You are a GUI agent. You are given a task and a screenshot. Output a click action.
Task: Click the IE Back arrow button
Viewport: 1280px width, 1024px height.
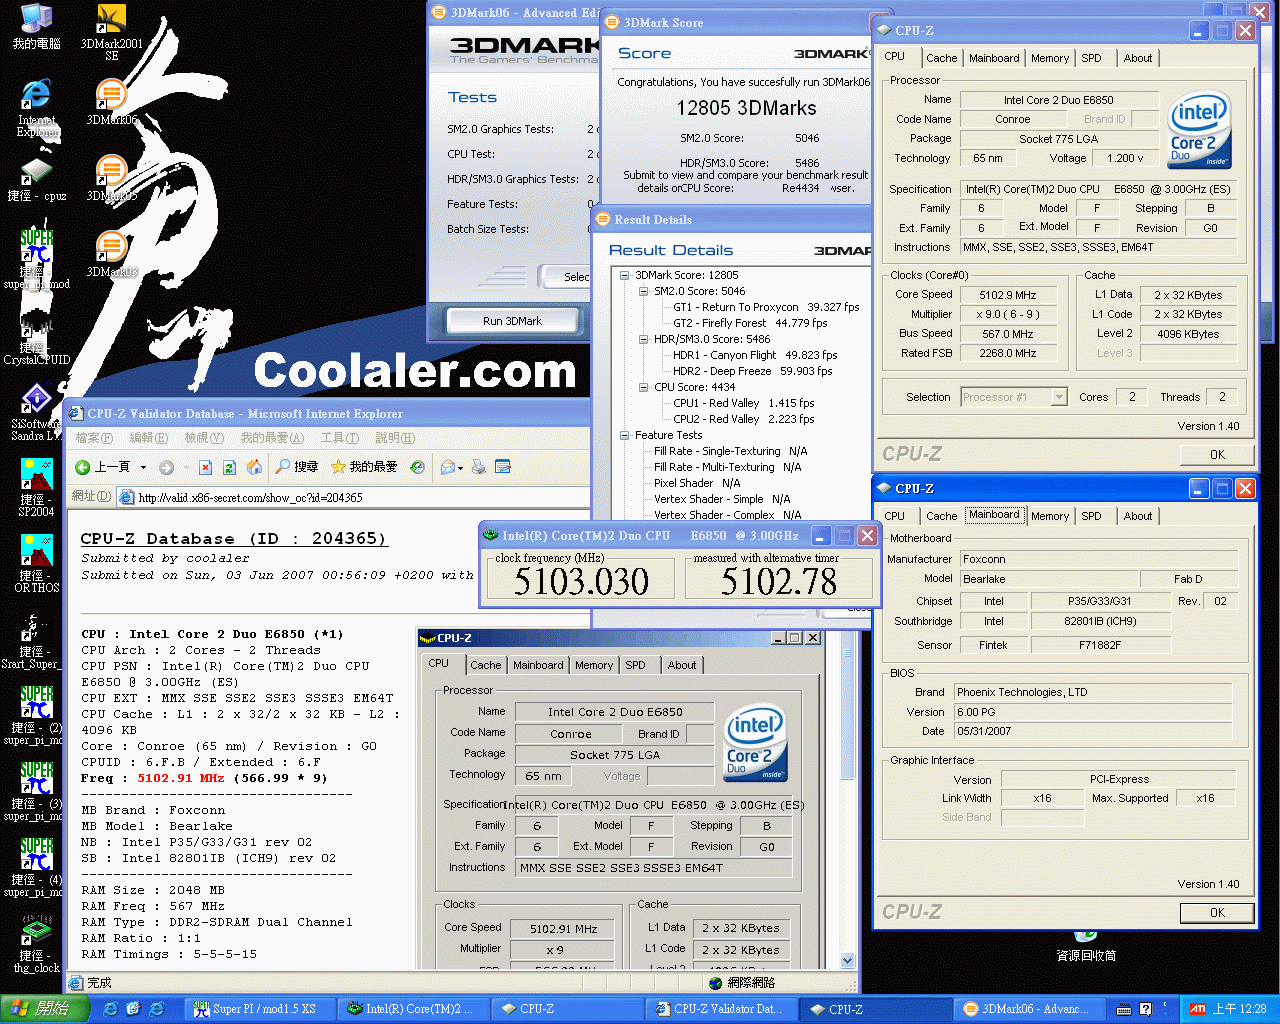[x=101, y=467]
